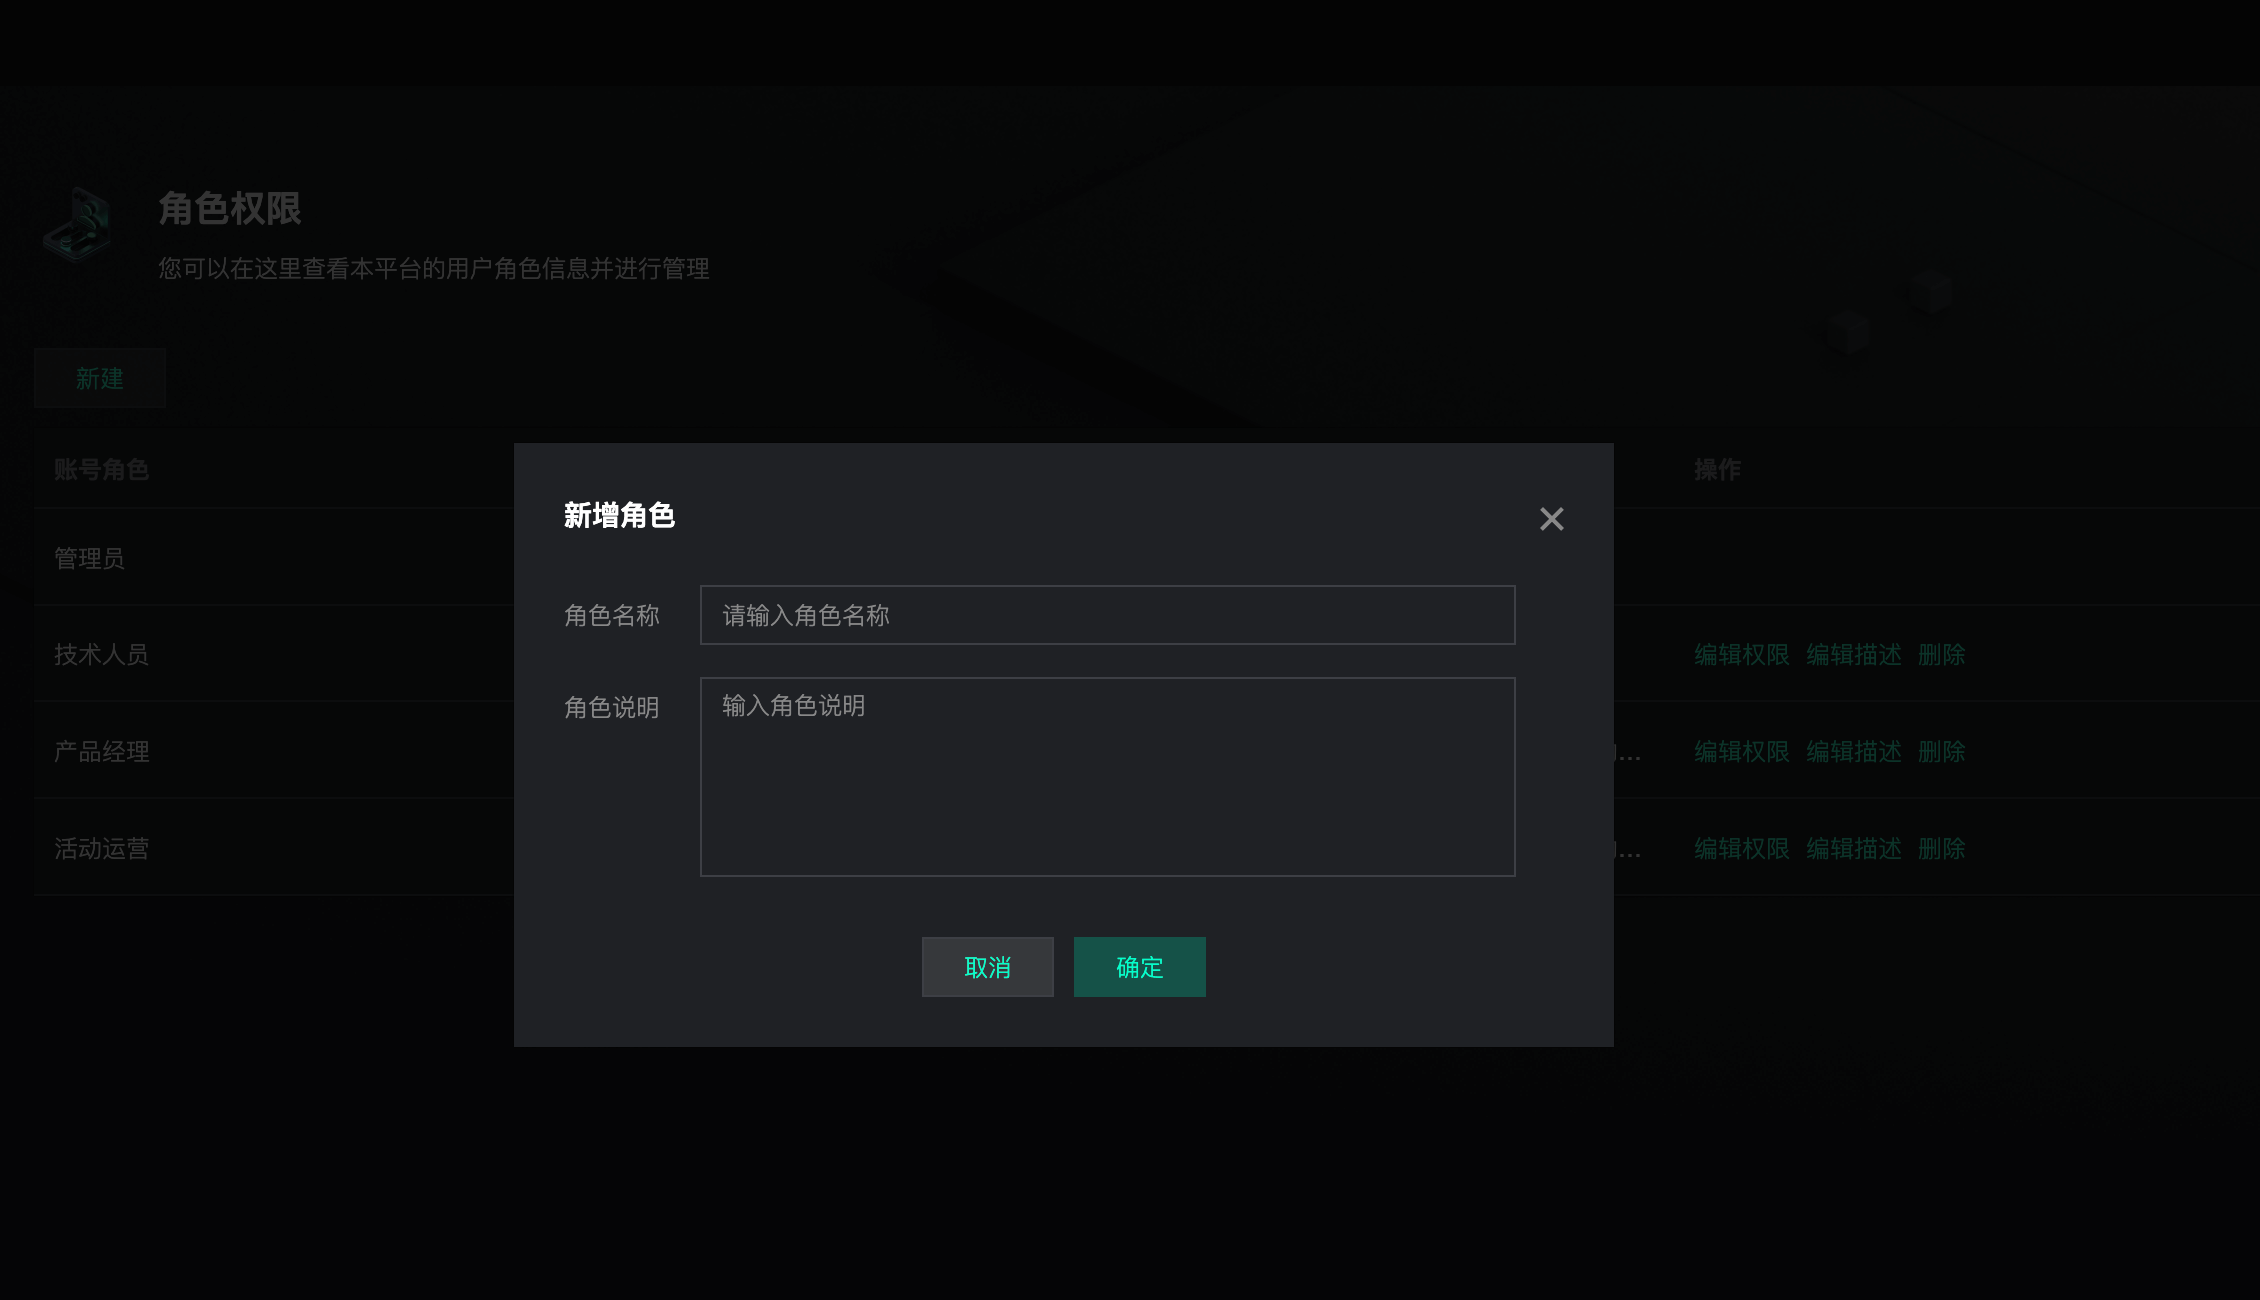Click the 新建 button behind dialog
This screenshot has height=1300, width=2260.
(100, 379)
